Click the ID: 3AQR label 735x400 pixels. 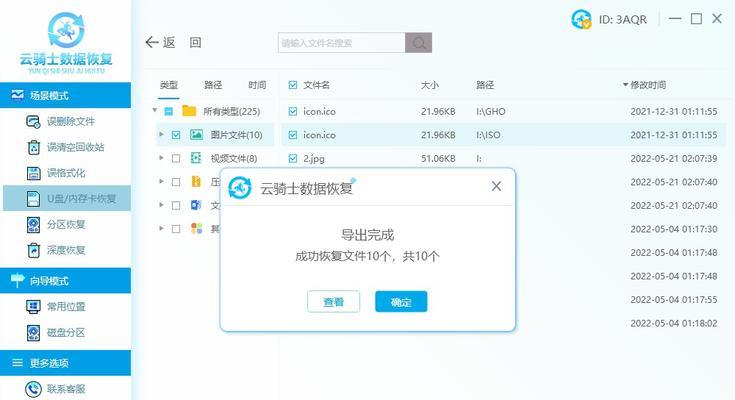[623, 20]
